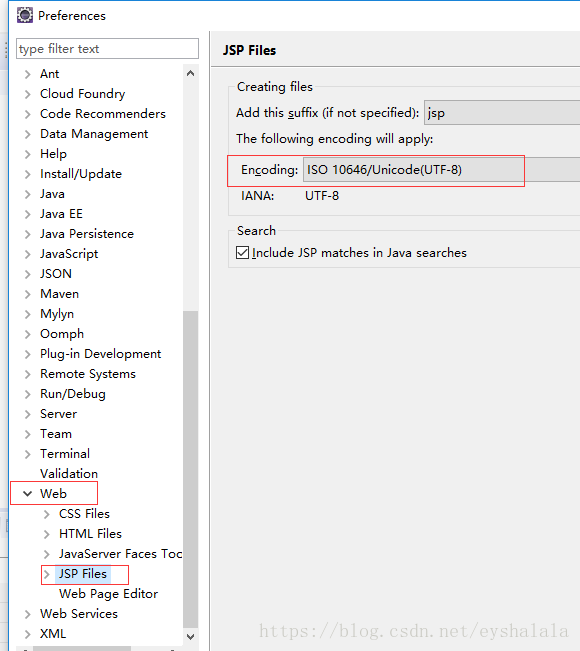Screen dimensions: 580x651
Task: Edit the file suffix field containing jsp
Action: pos(502,113)
